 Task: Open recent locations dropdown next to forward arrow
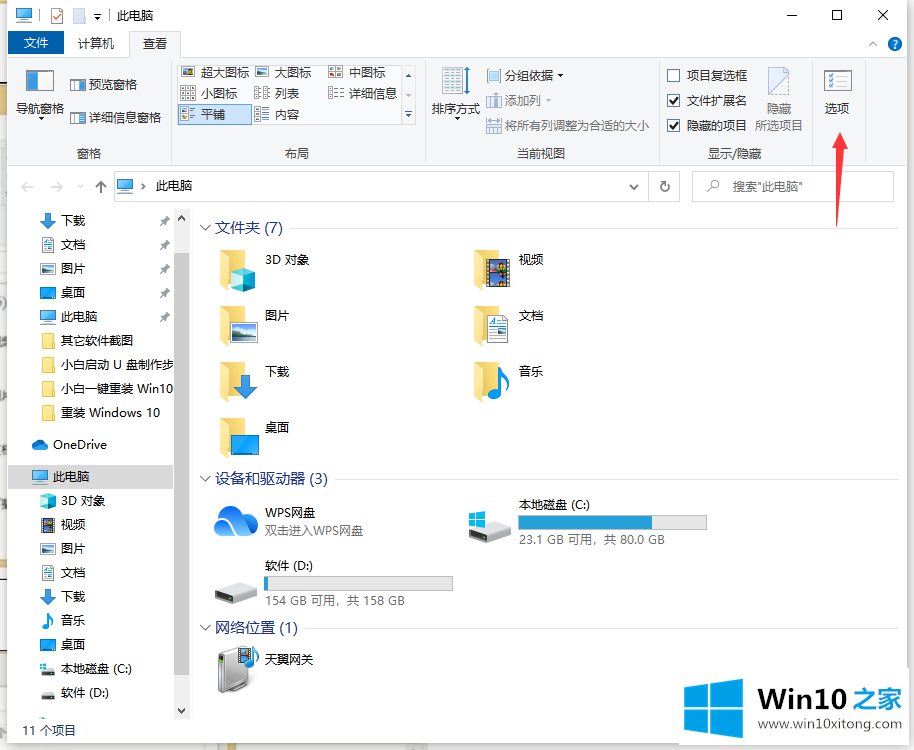(80, 186)
